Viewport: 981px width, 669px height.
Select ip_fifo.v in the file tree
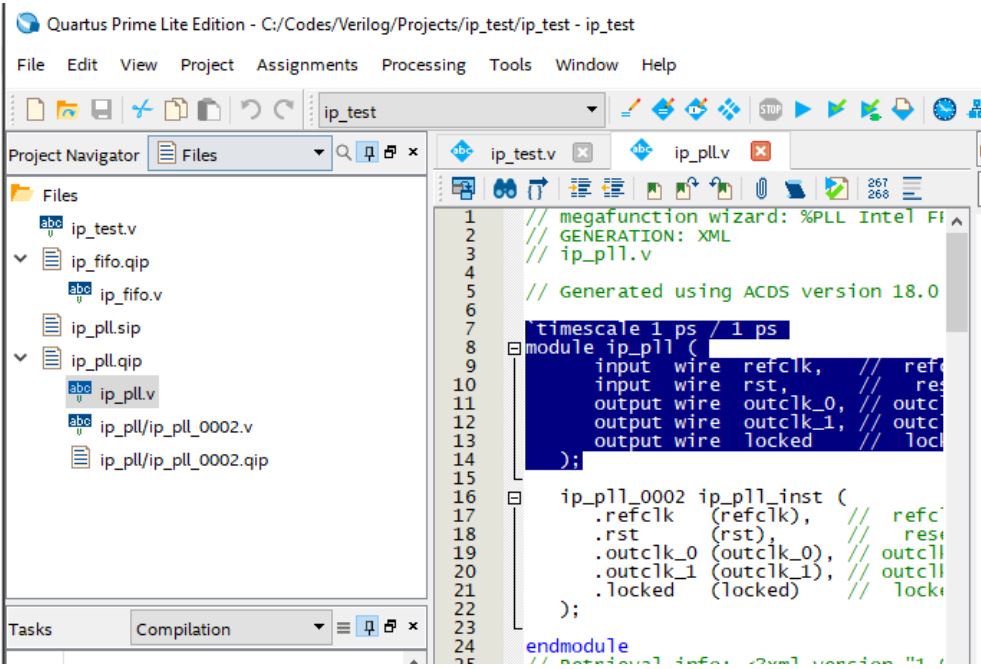[x=131, y=295]
